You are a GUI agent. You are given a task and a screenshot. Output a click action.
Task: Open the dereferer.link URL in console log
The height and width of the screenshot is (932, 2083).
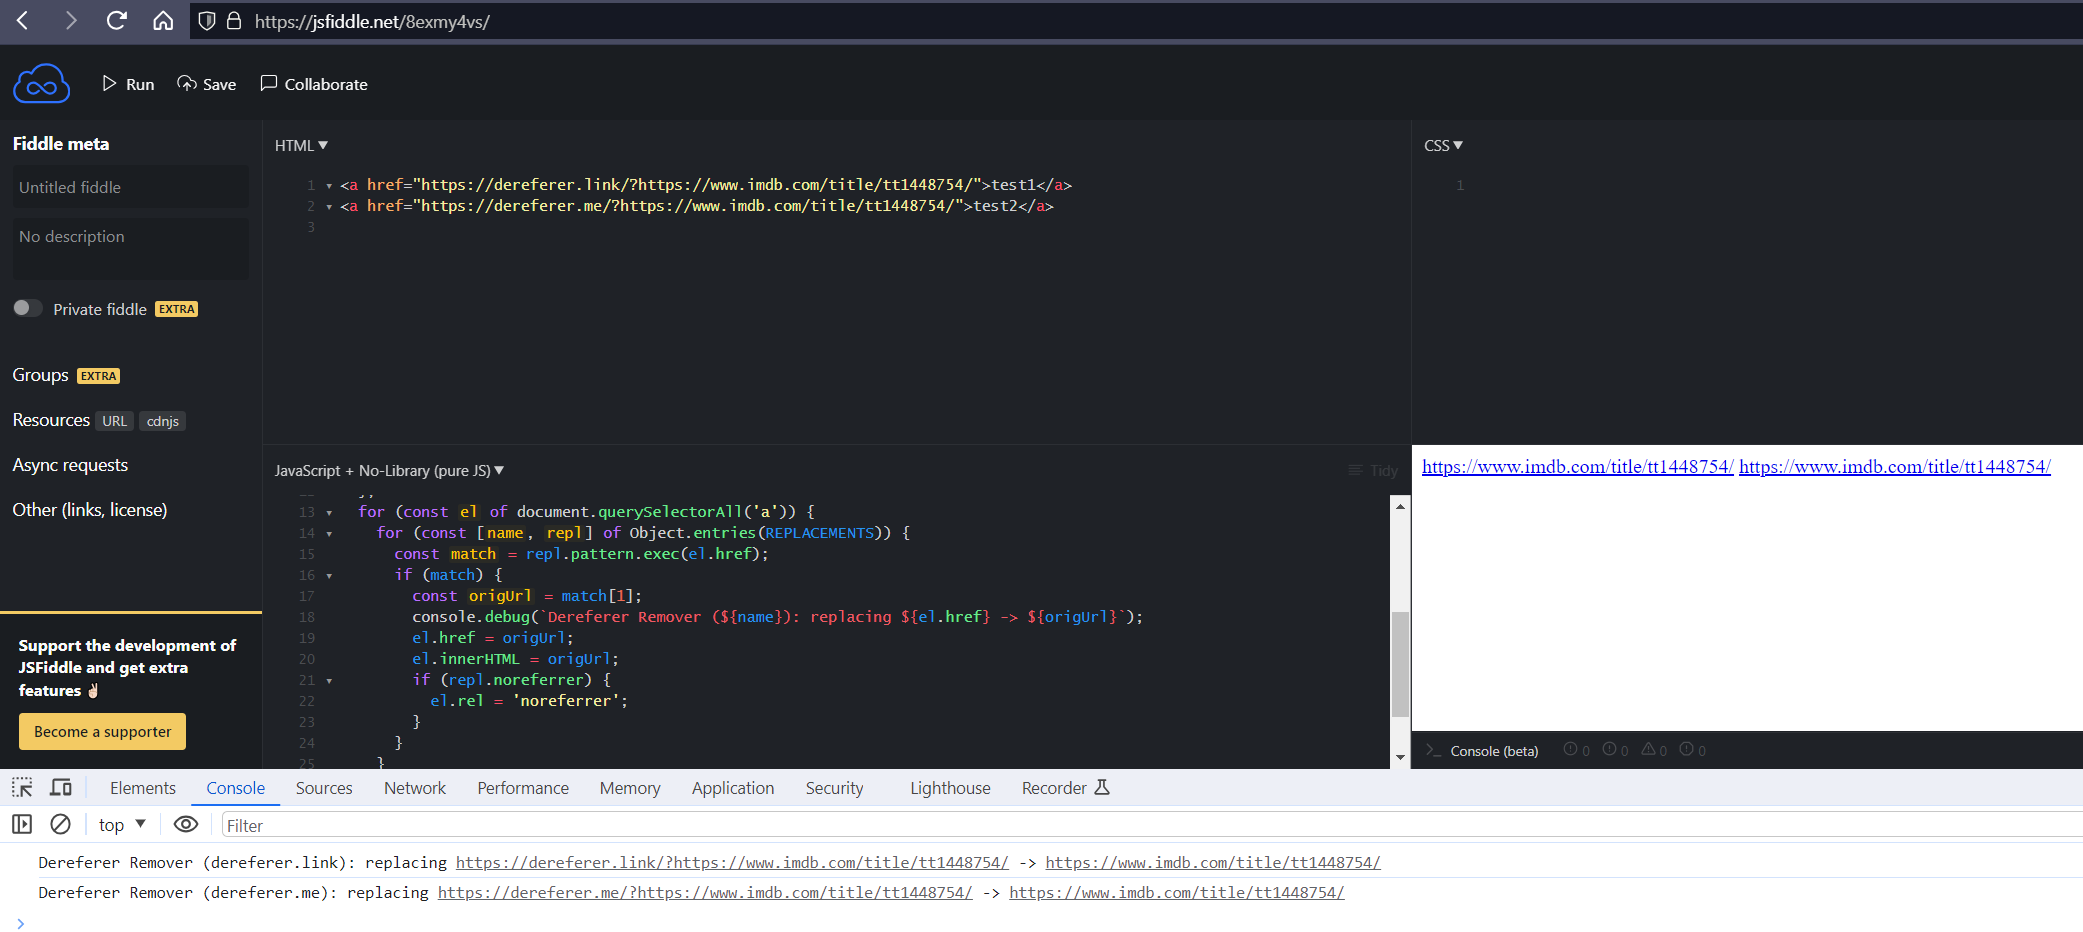pyautogui.click(x=732, y=862)
